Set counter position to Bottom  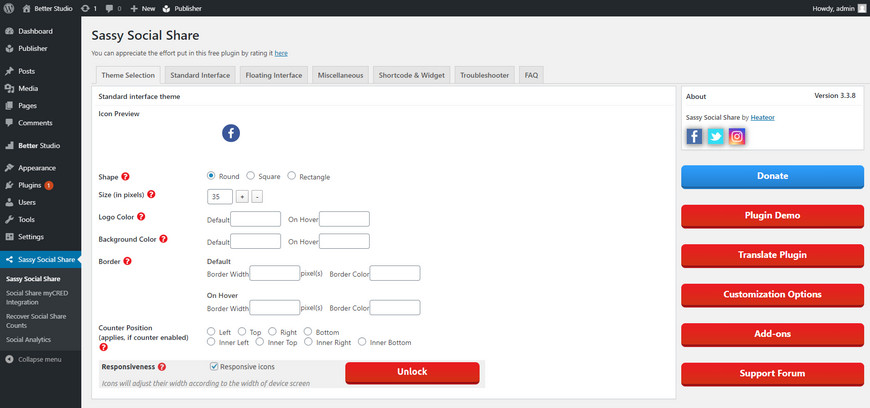(x=308, y=331)
